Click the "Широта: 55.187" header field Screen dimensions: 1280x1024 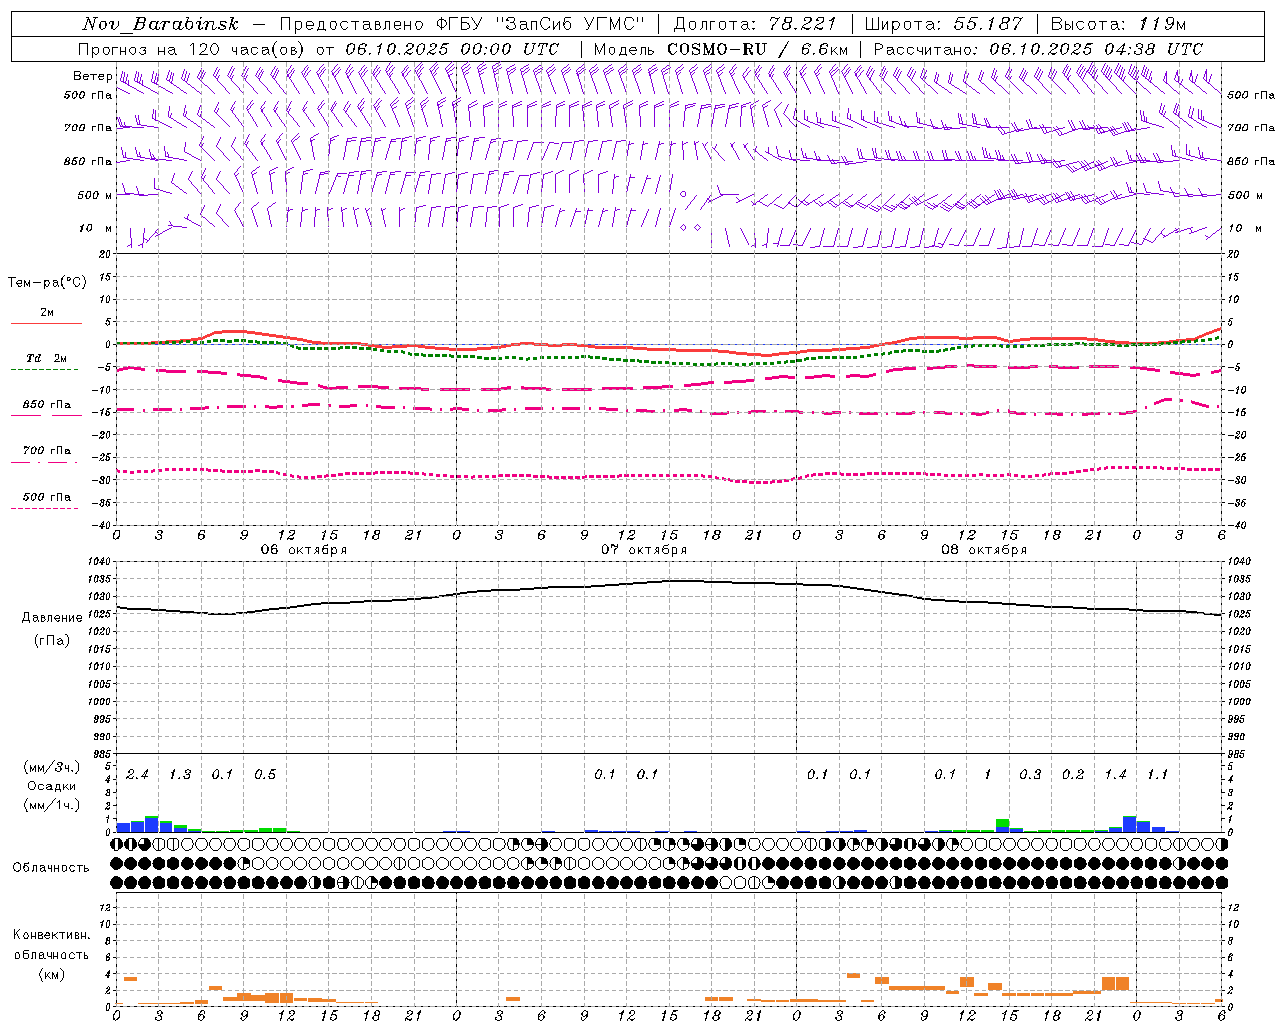point(943,24)
